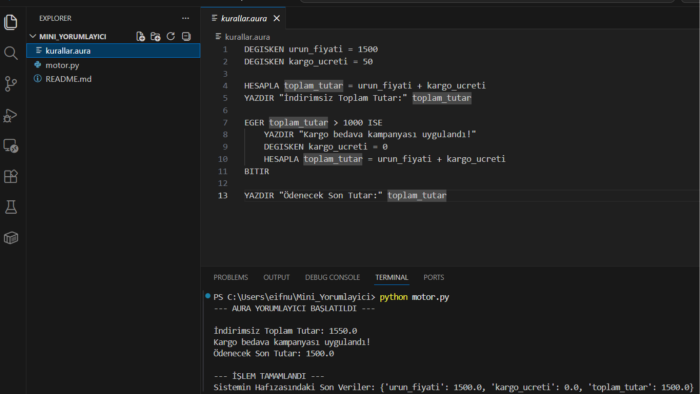Switch to the TERMINAL panel tab
Viewport: 700px width, 394px height.
pos(392,278)
